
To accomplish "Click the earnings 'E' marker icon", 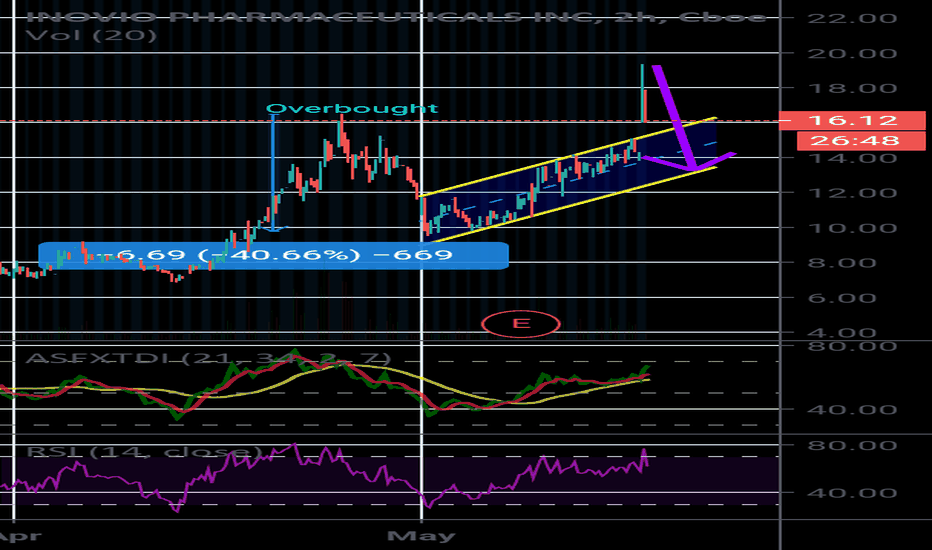I will [x=521, y=324].
